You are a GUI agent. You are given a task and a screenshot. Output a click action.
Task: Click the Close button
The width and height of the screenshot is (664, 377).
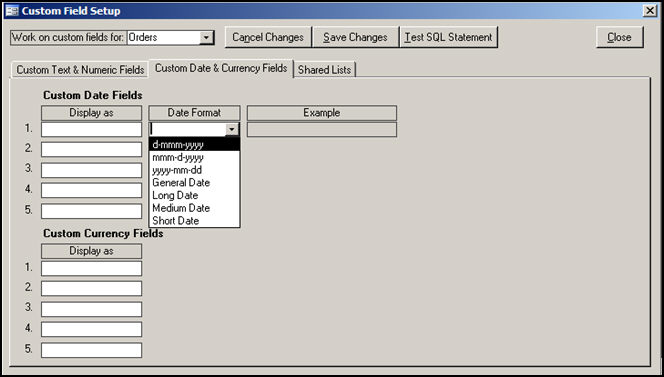620,37
